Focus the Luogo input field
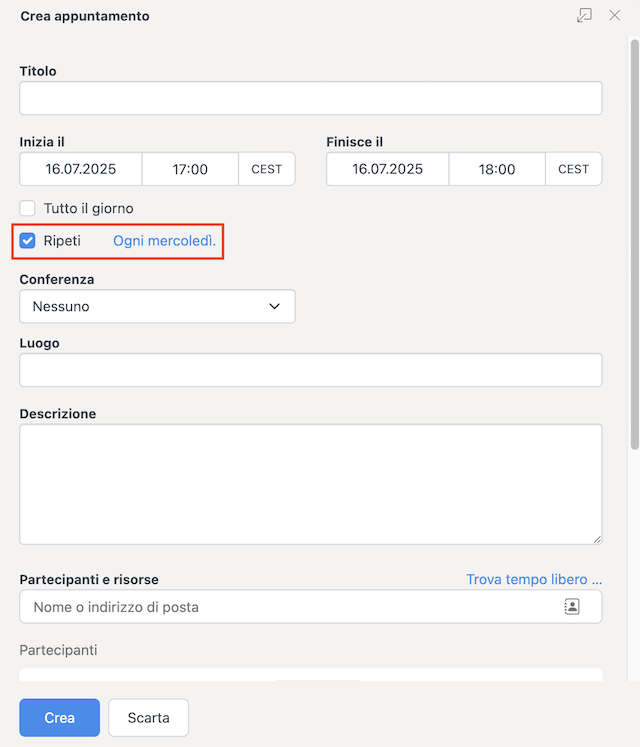 [x=311, y=370]
